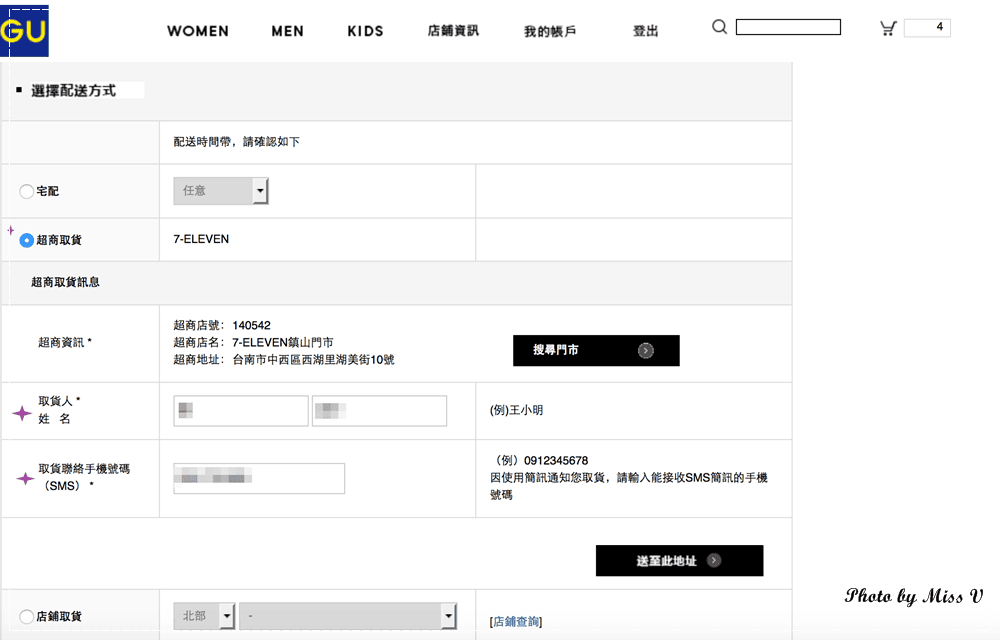Click the example number 0912345678
1000x640 pixels.
click(x=556, y=460)
